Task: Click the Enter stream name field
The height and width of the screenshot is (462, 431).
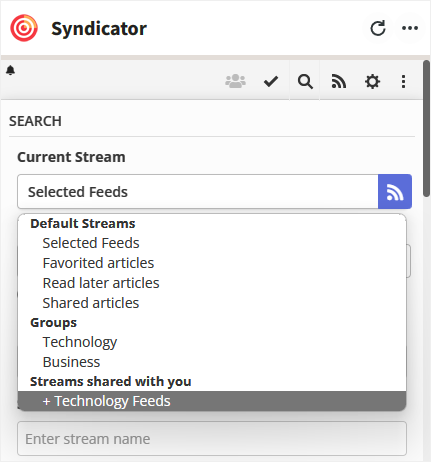Action: point(212,439)
